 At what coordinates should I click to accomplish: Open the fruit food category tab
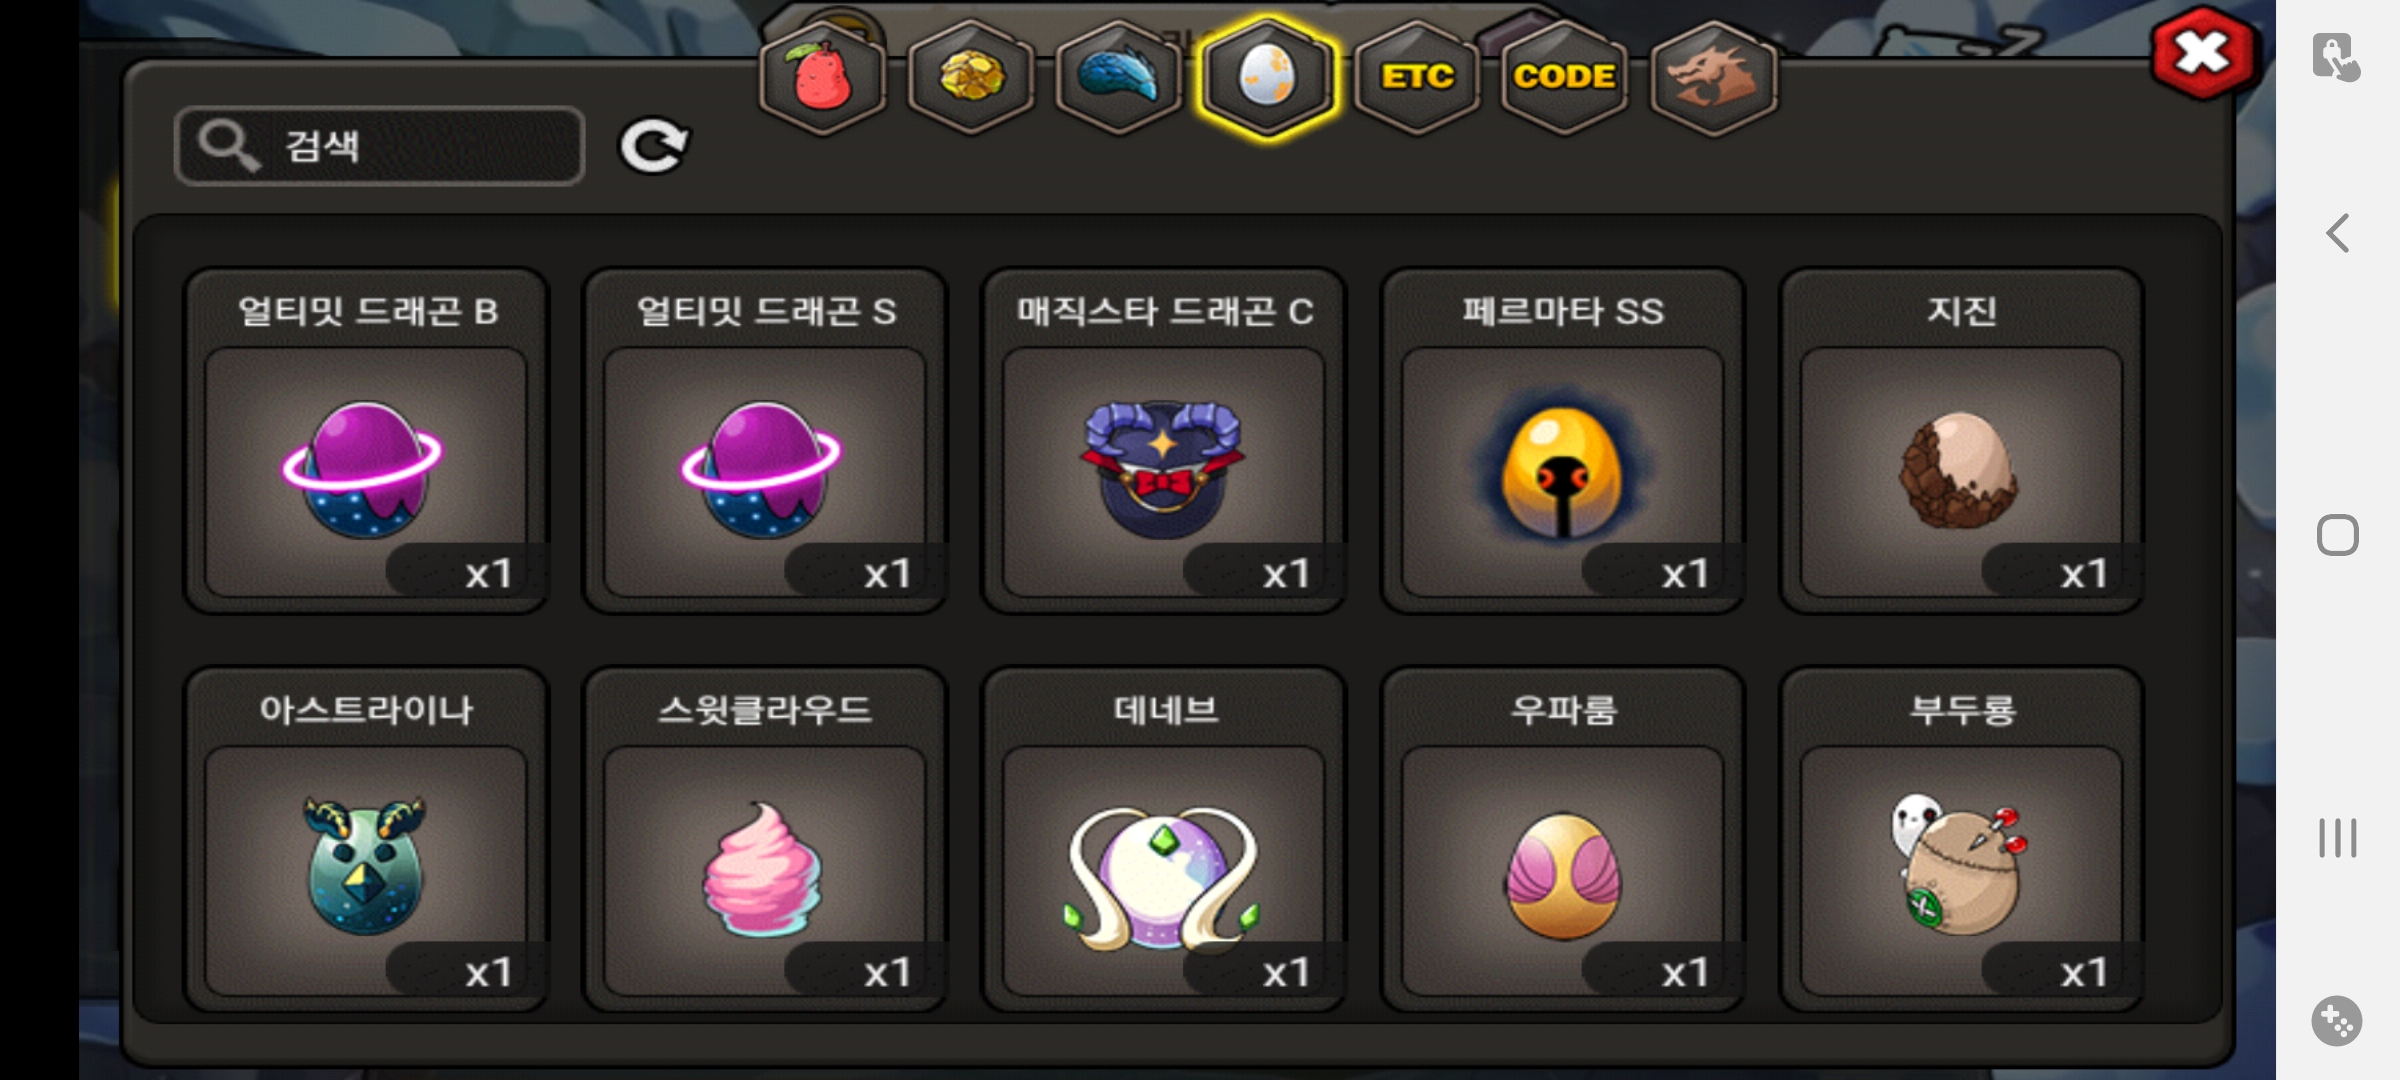tap(822, 78)
